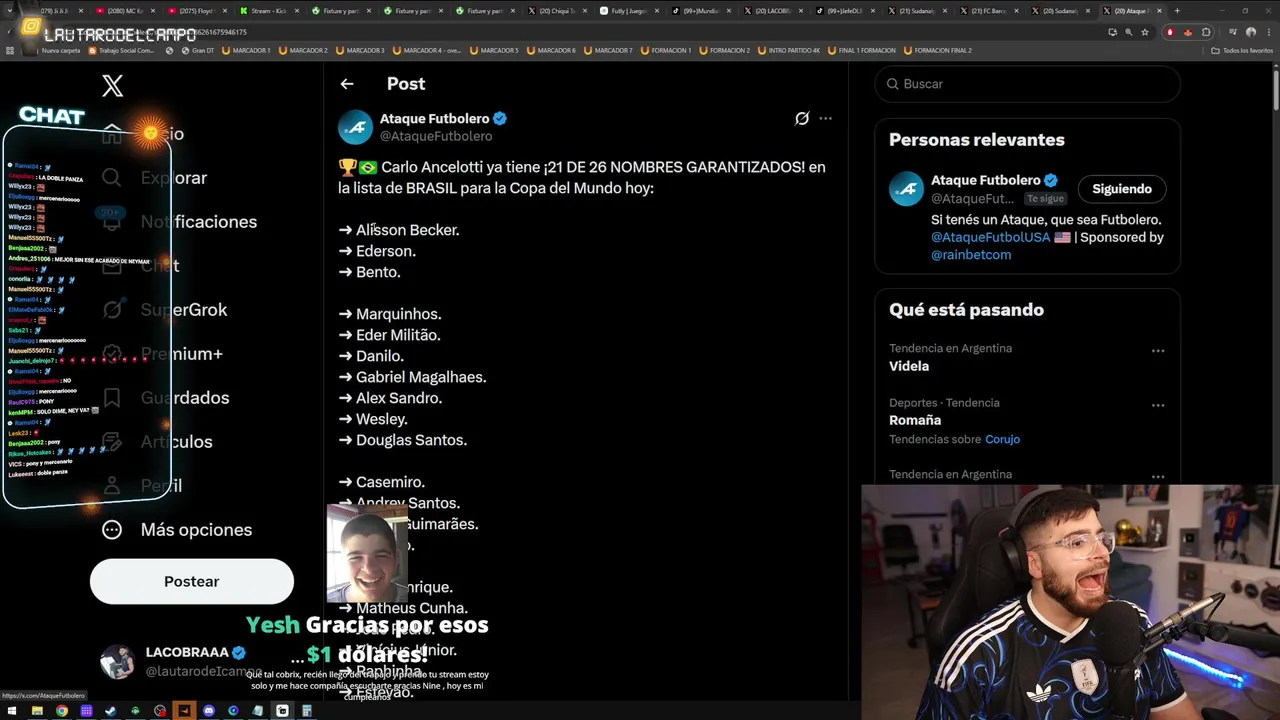Switch to the (21) FC Barc tab
This screenshot has height=720, width=1280.
coord(987,10)
